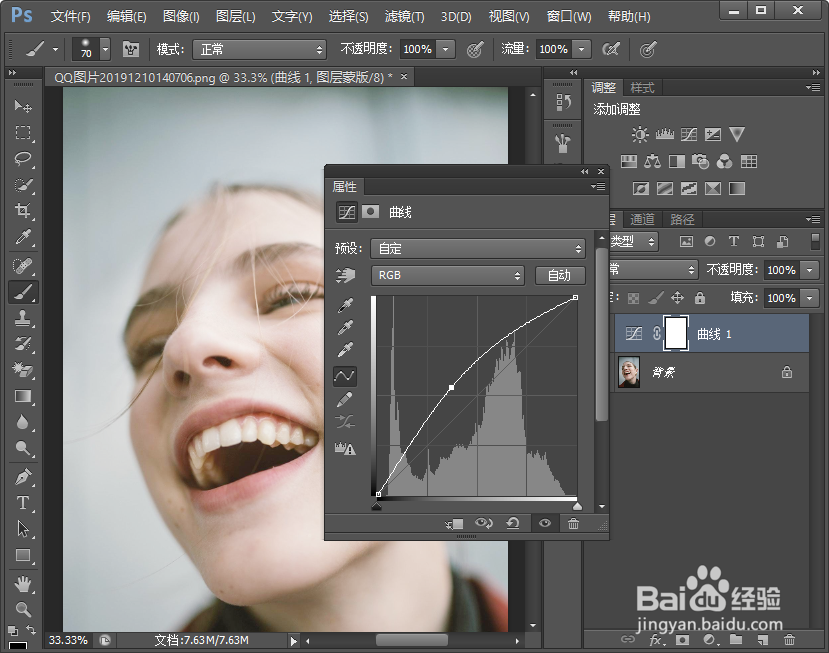Toggle curves adjustment visibility eye in Properties
This screenshot has height=653, width=829.
point(545,523)
